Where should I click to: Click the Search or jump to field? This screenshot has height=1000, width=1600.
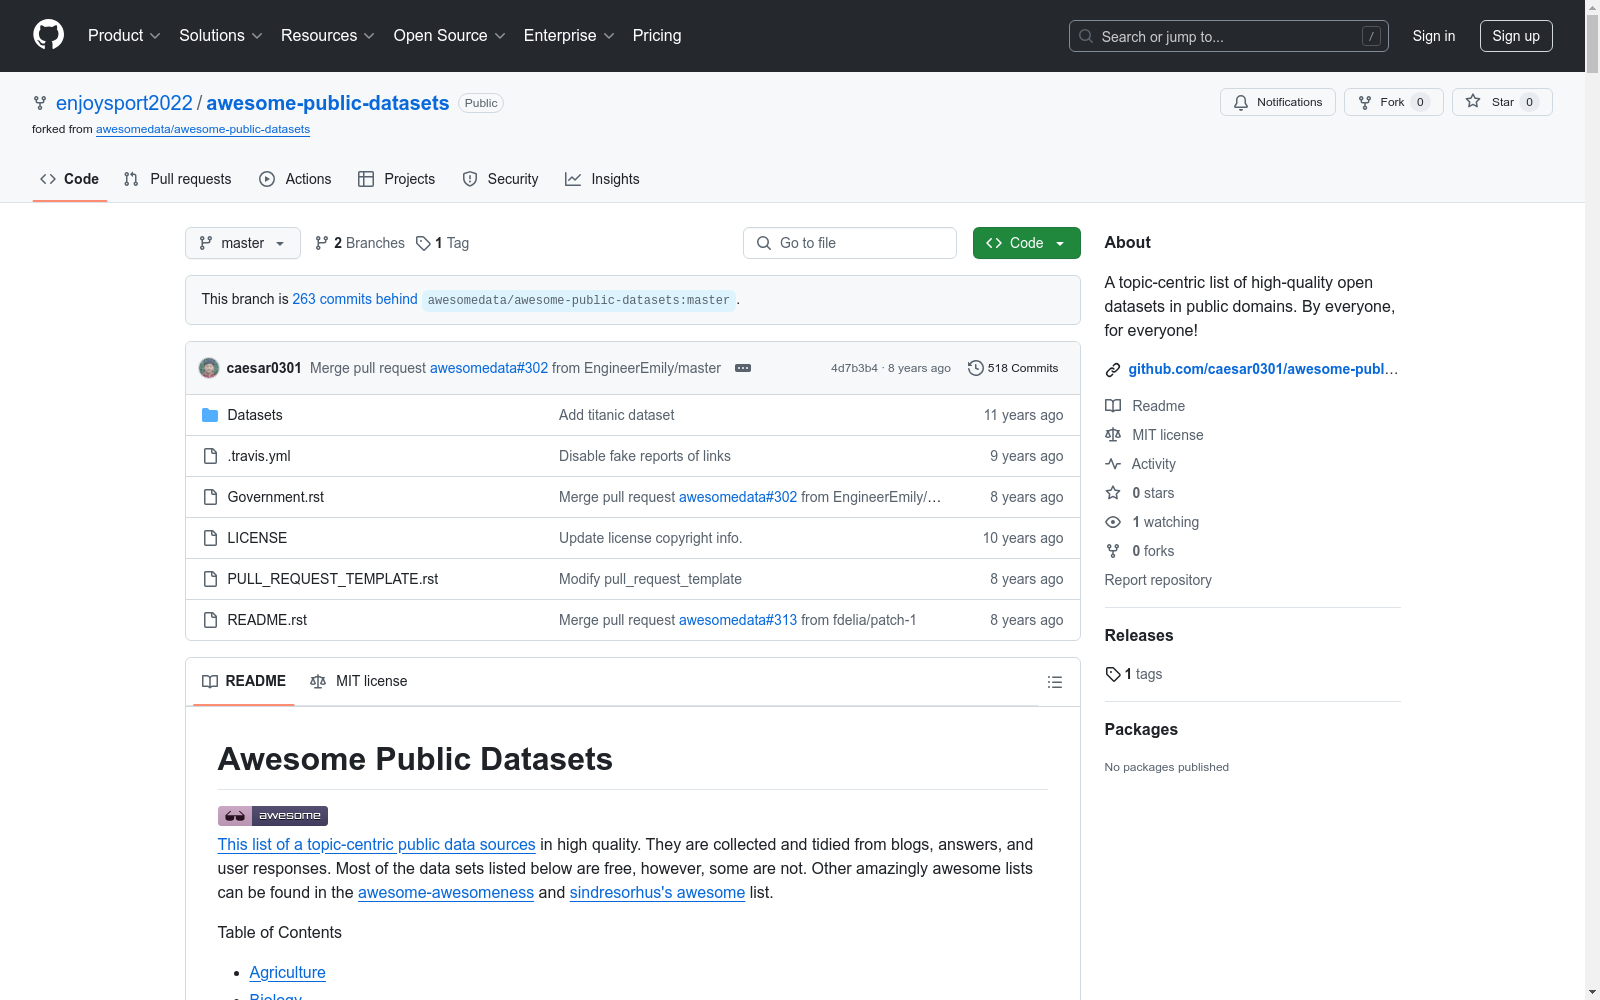click(x=1229, y=36)
